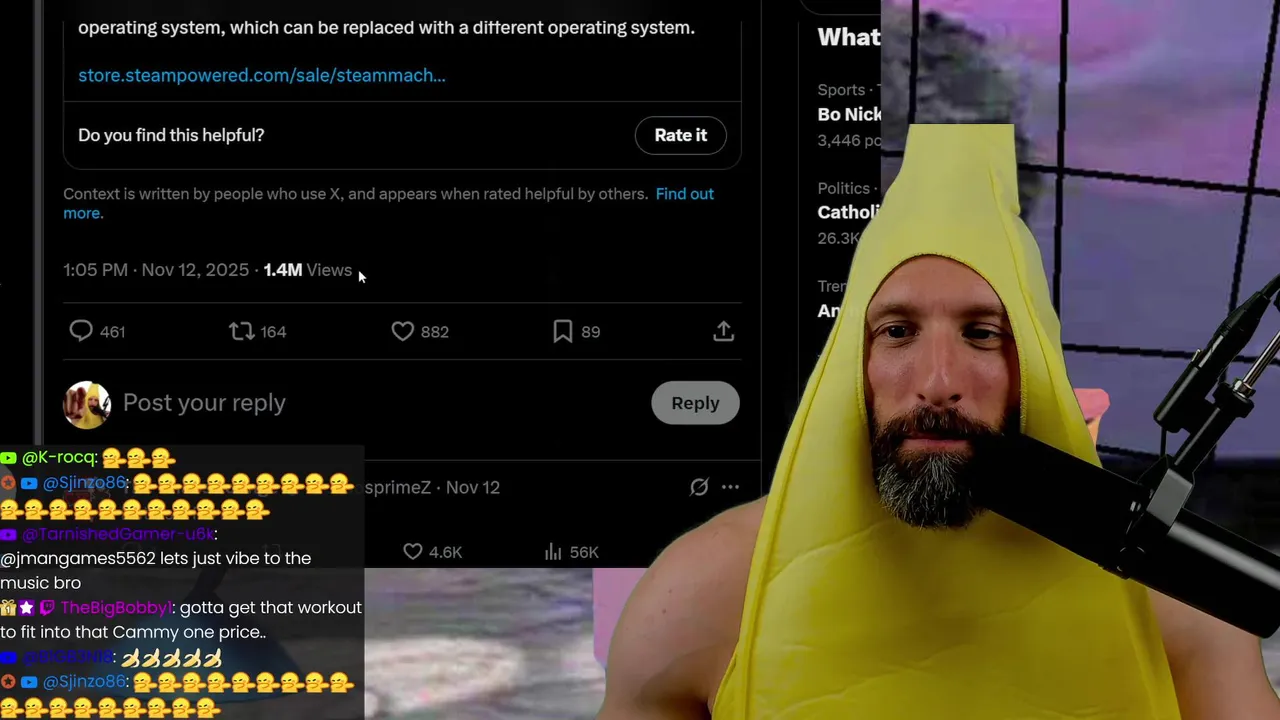Click the Grok slashed-circle icon on the reply
The image size is (1280, 720).
tap(699, 487)
